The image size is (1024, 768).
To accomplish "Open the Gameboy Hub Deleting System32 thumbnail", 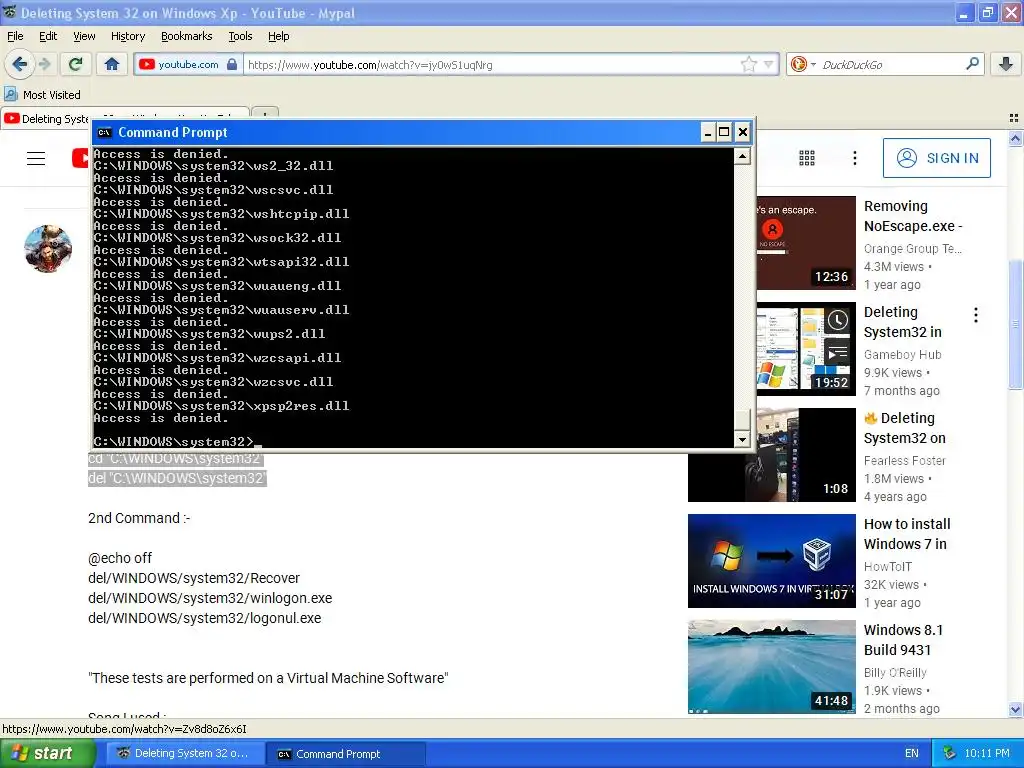I will (806, 349).
